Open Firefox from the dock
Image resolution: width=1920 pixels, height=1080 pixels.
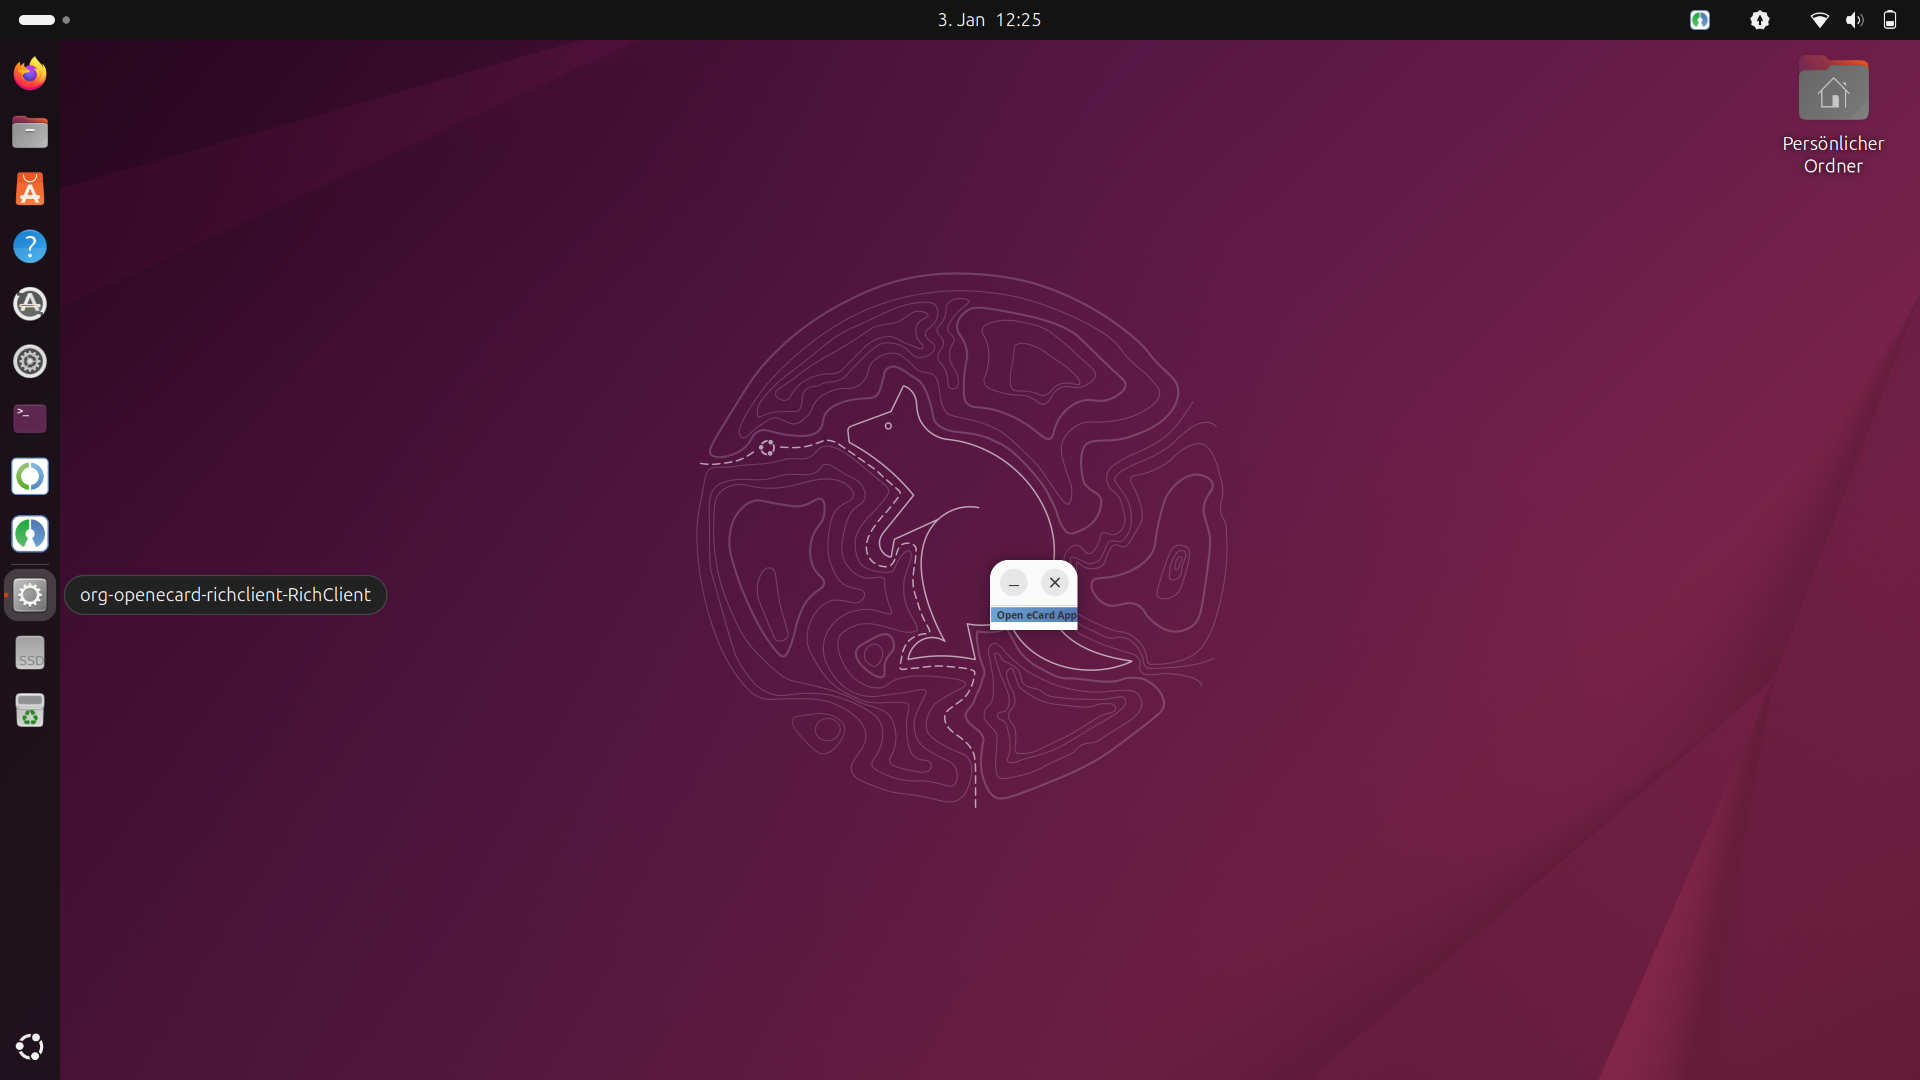(x=30, y=74)
